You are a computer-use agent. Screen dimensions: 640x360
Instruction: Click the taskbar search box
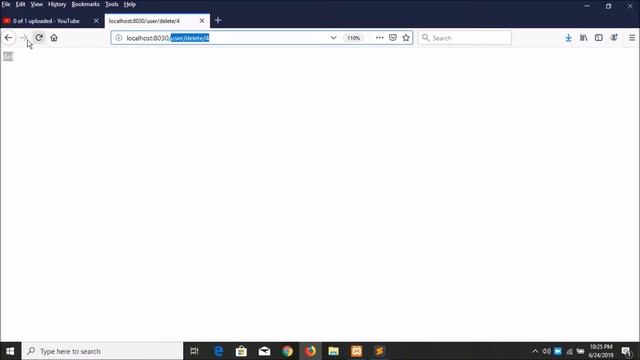[102, 351]
